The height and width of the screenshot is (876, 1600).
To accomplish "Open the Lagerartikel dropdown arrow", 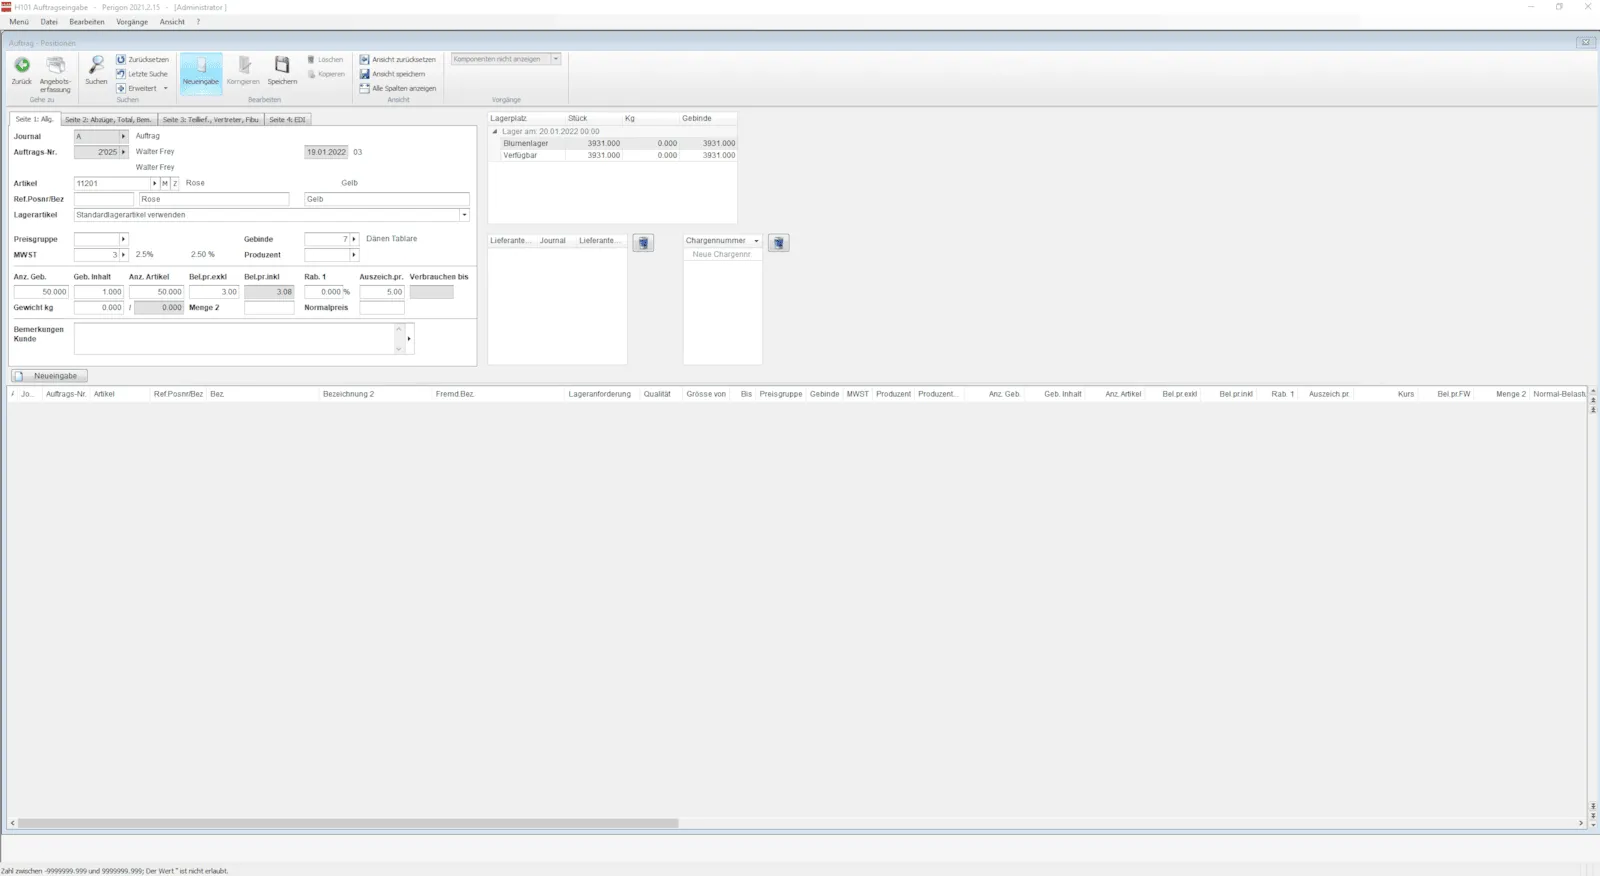I will tap(464, 215).
